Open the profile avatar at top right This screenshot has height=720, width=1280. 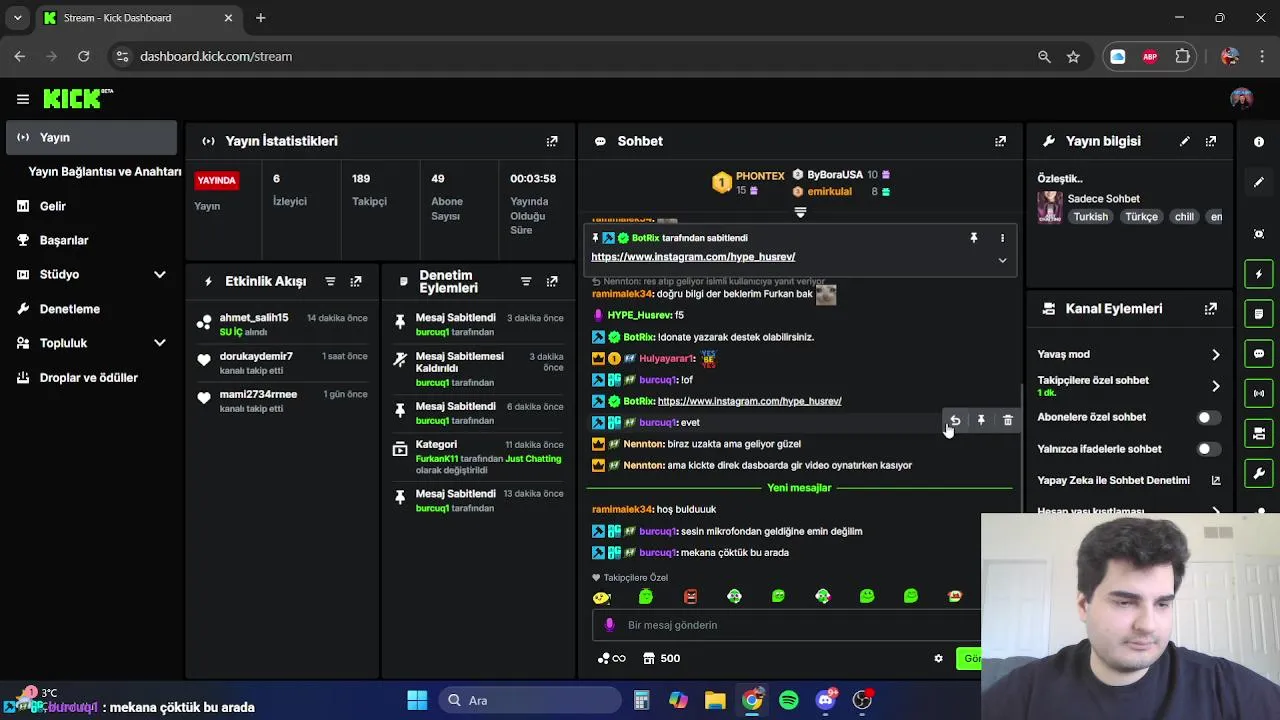click(1241, 98)
